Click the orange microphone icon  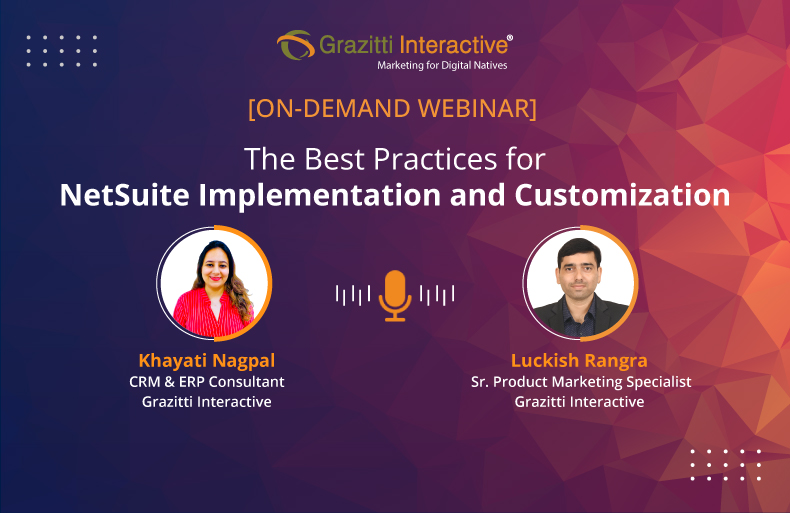[x=395, y=296]
